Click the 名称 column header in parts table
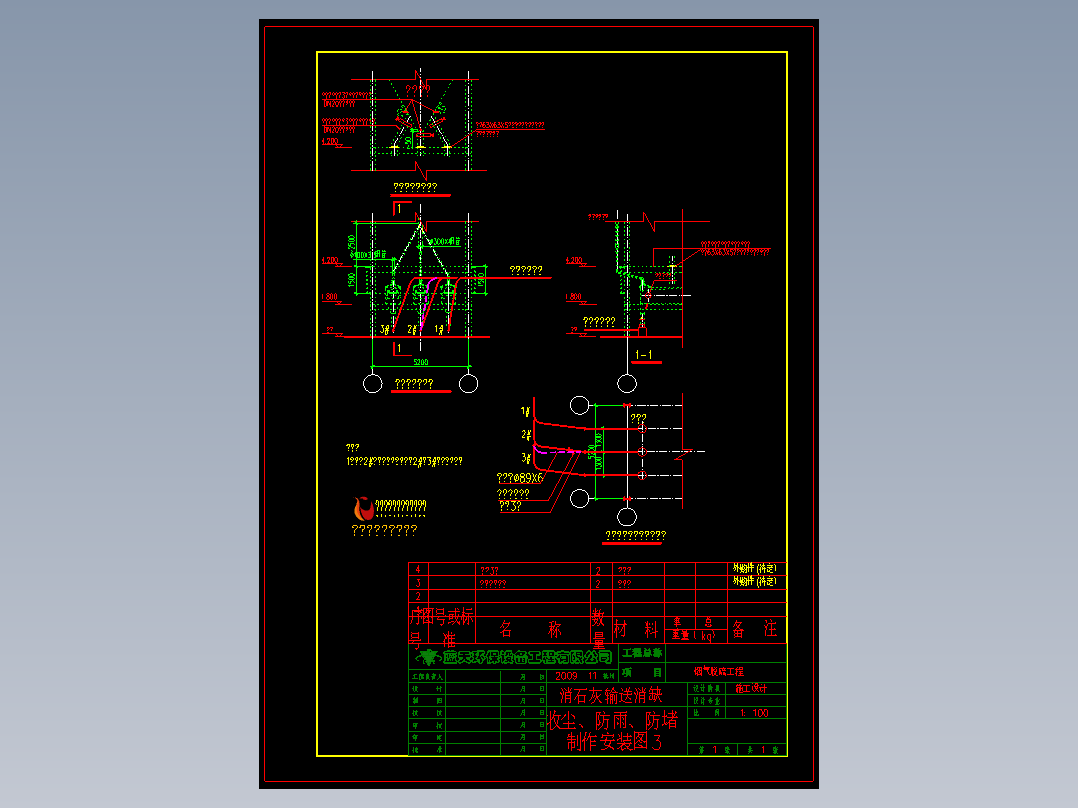The height and width of the screenshot is (808, 1078). [x=530, y=629]
